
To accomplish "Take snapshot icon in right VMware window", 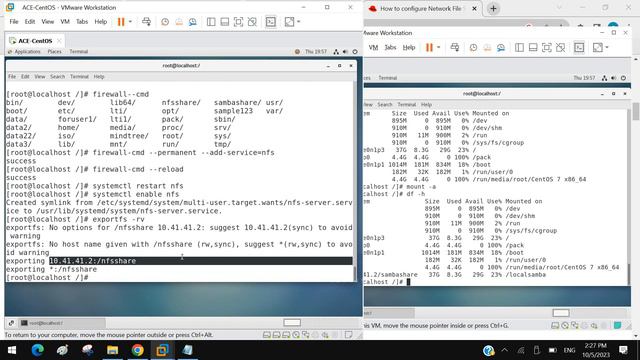I will point(473,47).
